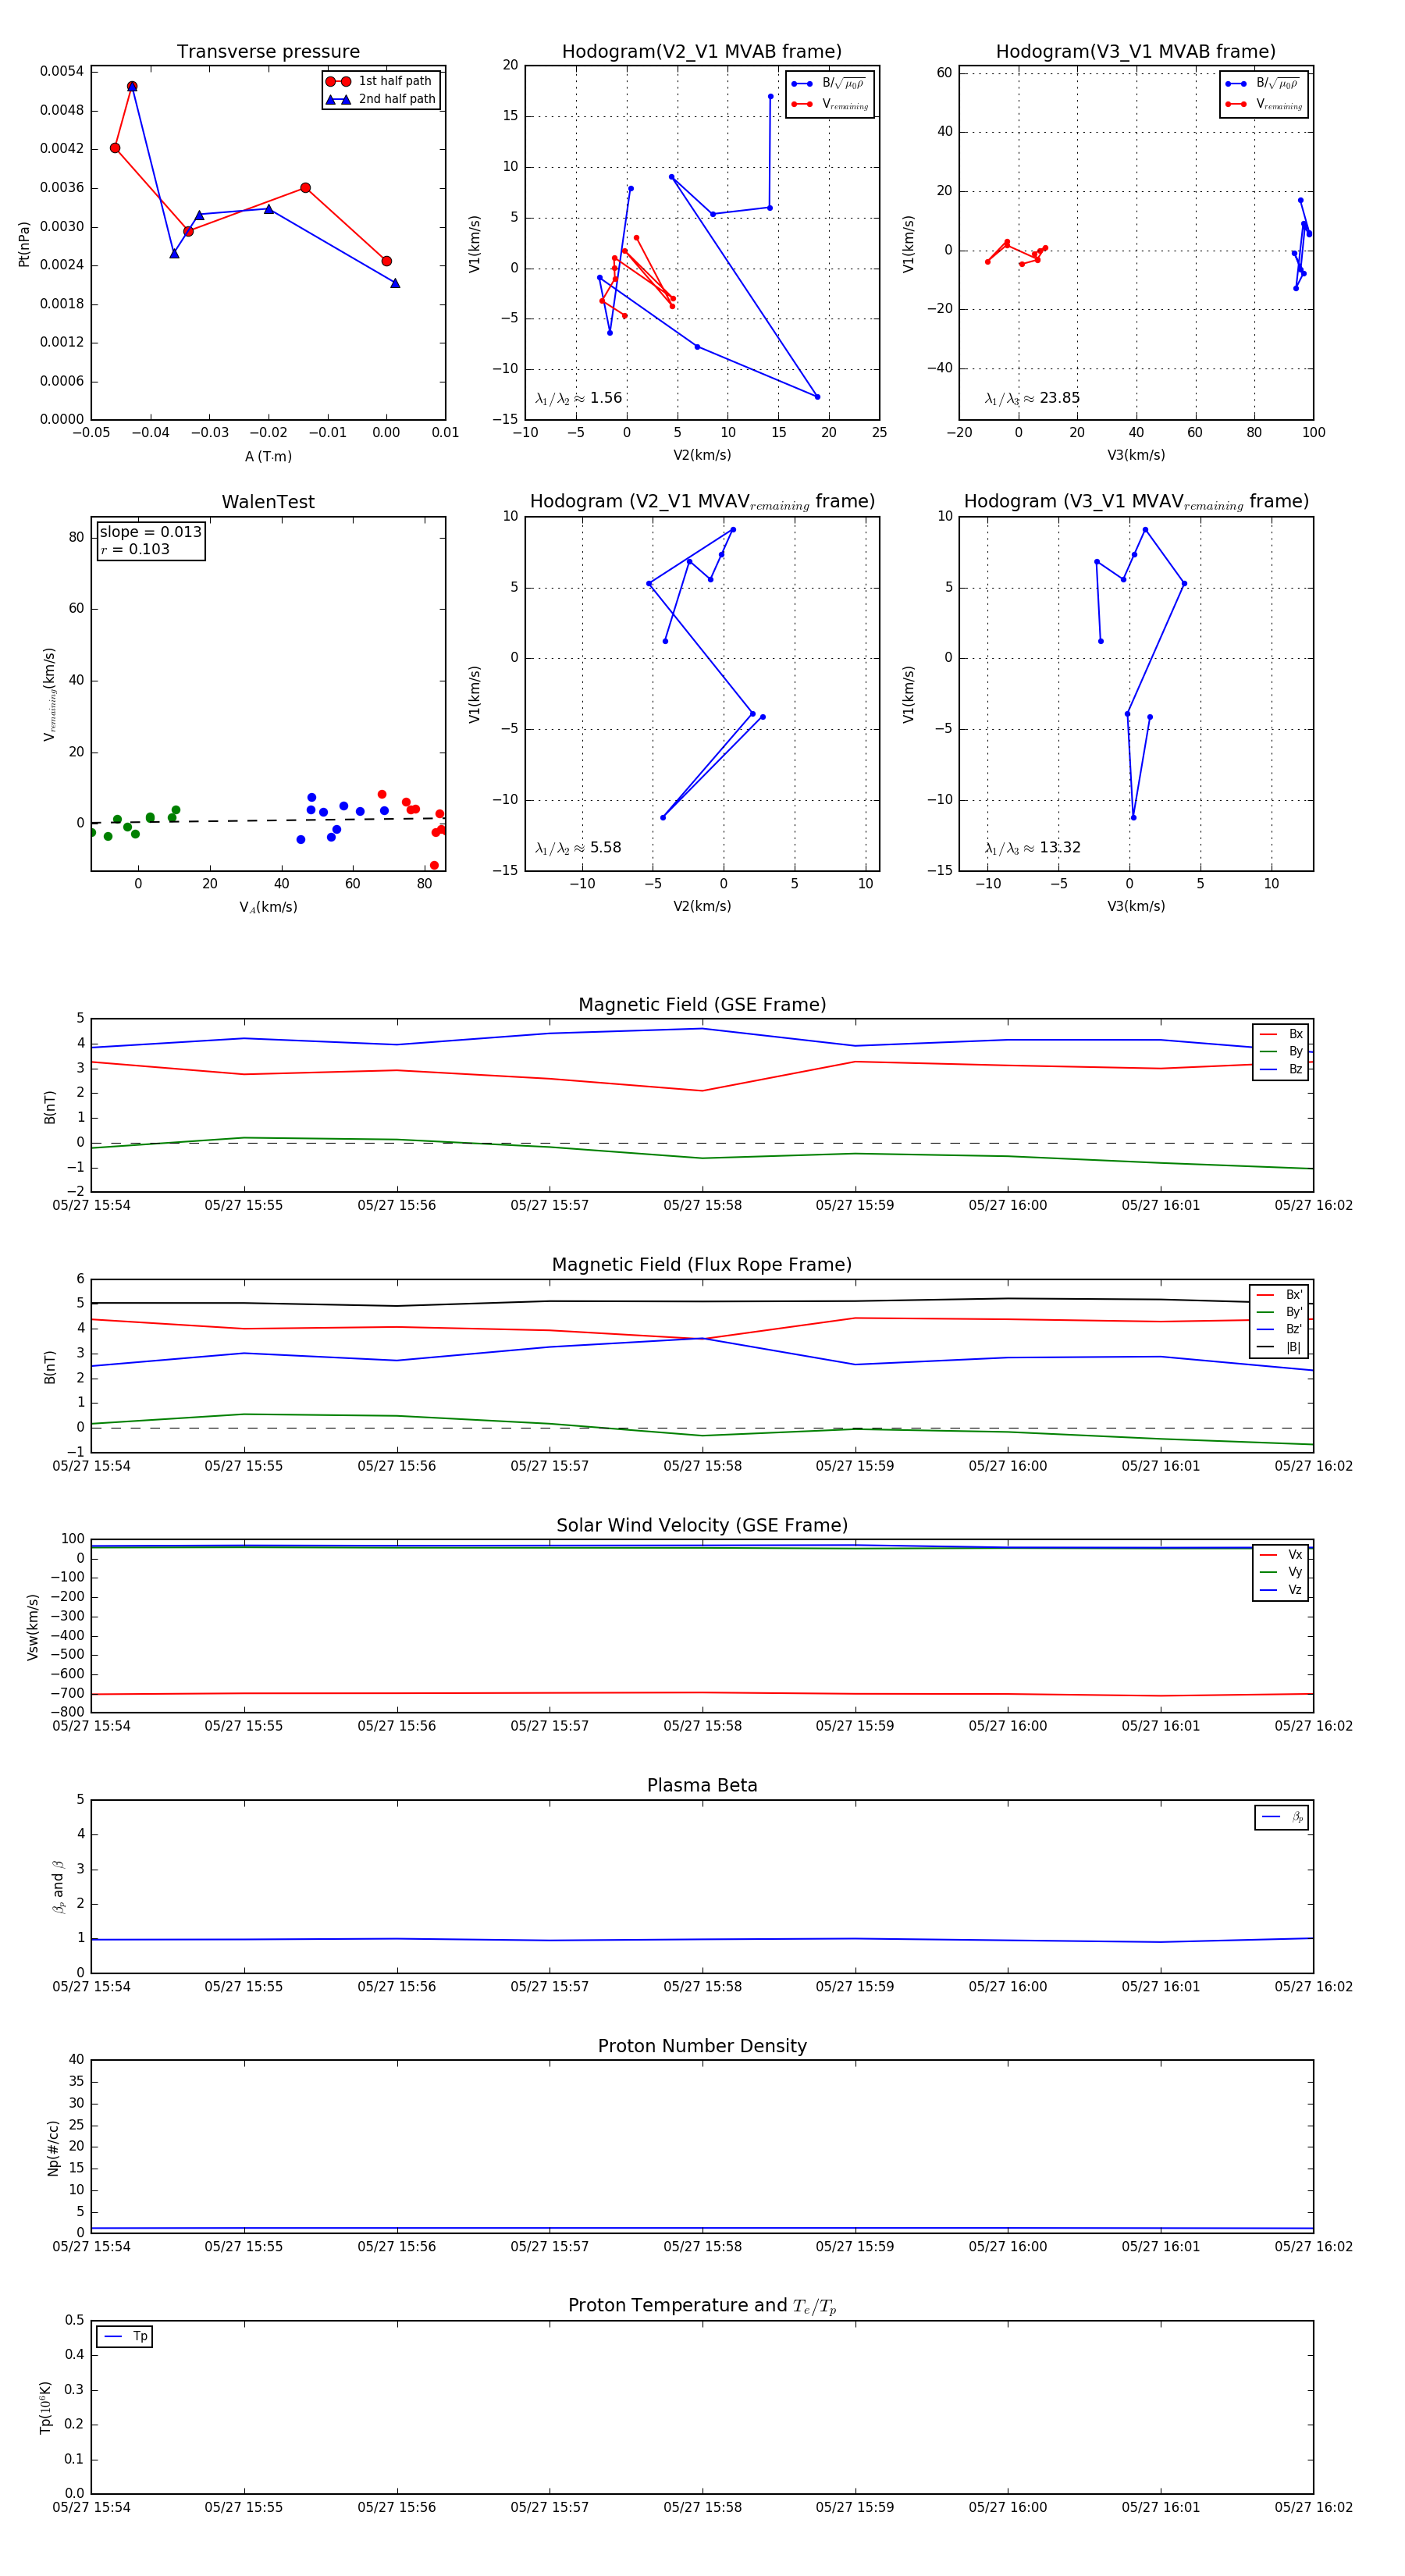Viewport: 1405px width, 2576px height.
Task: Click the 'Proton Temperature and Te/Tp' title
Action: click(702, 2306)
